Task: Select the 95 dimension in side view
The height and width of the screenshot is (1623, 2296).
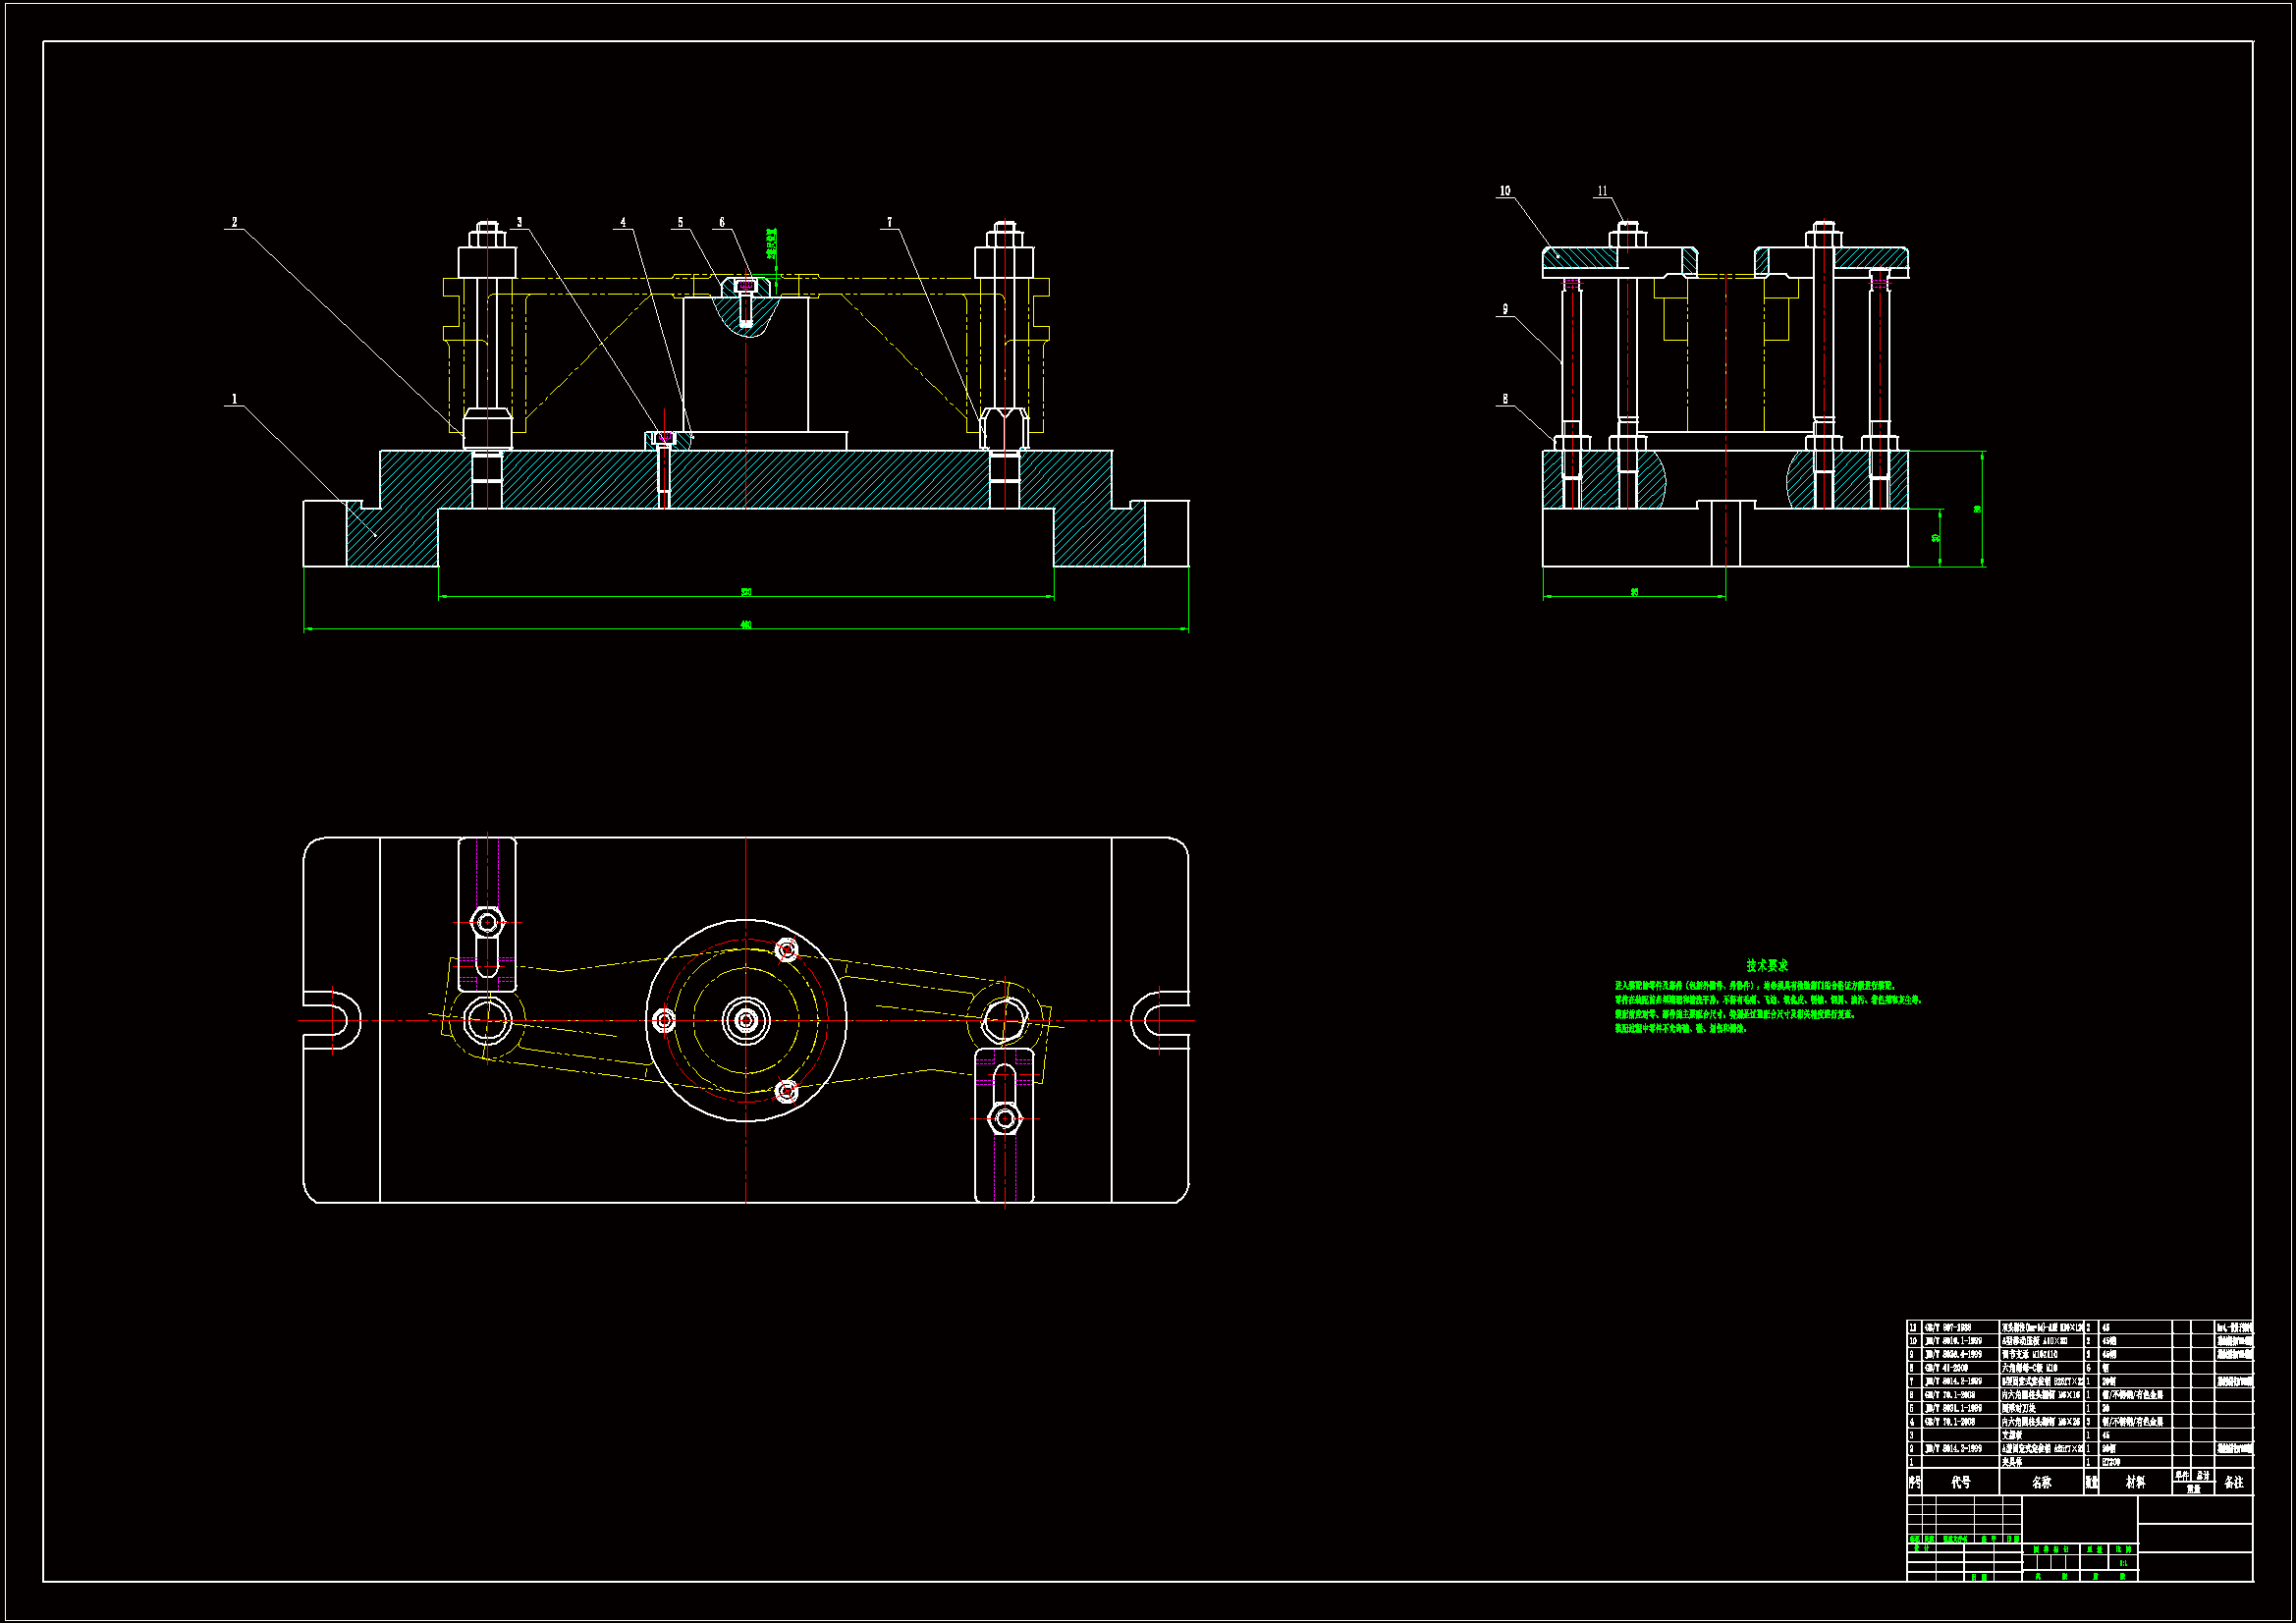Action: 1635,592
